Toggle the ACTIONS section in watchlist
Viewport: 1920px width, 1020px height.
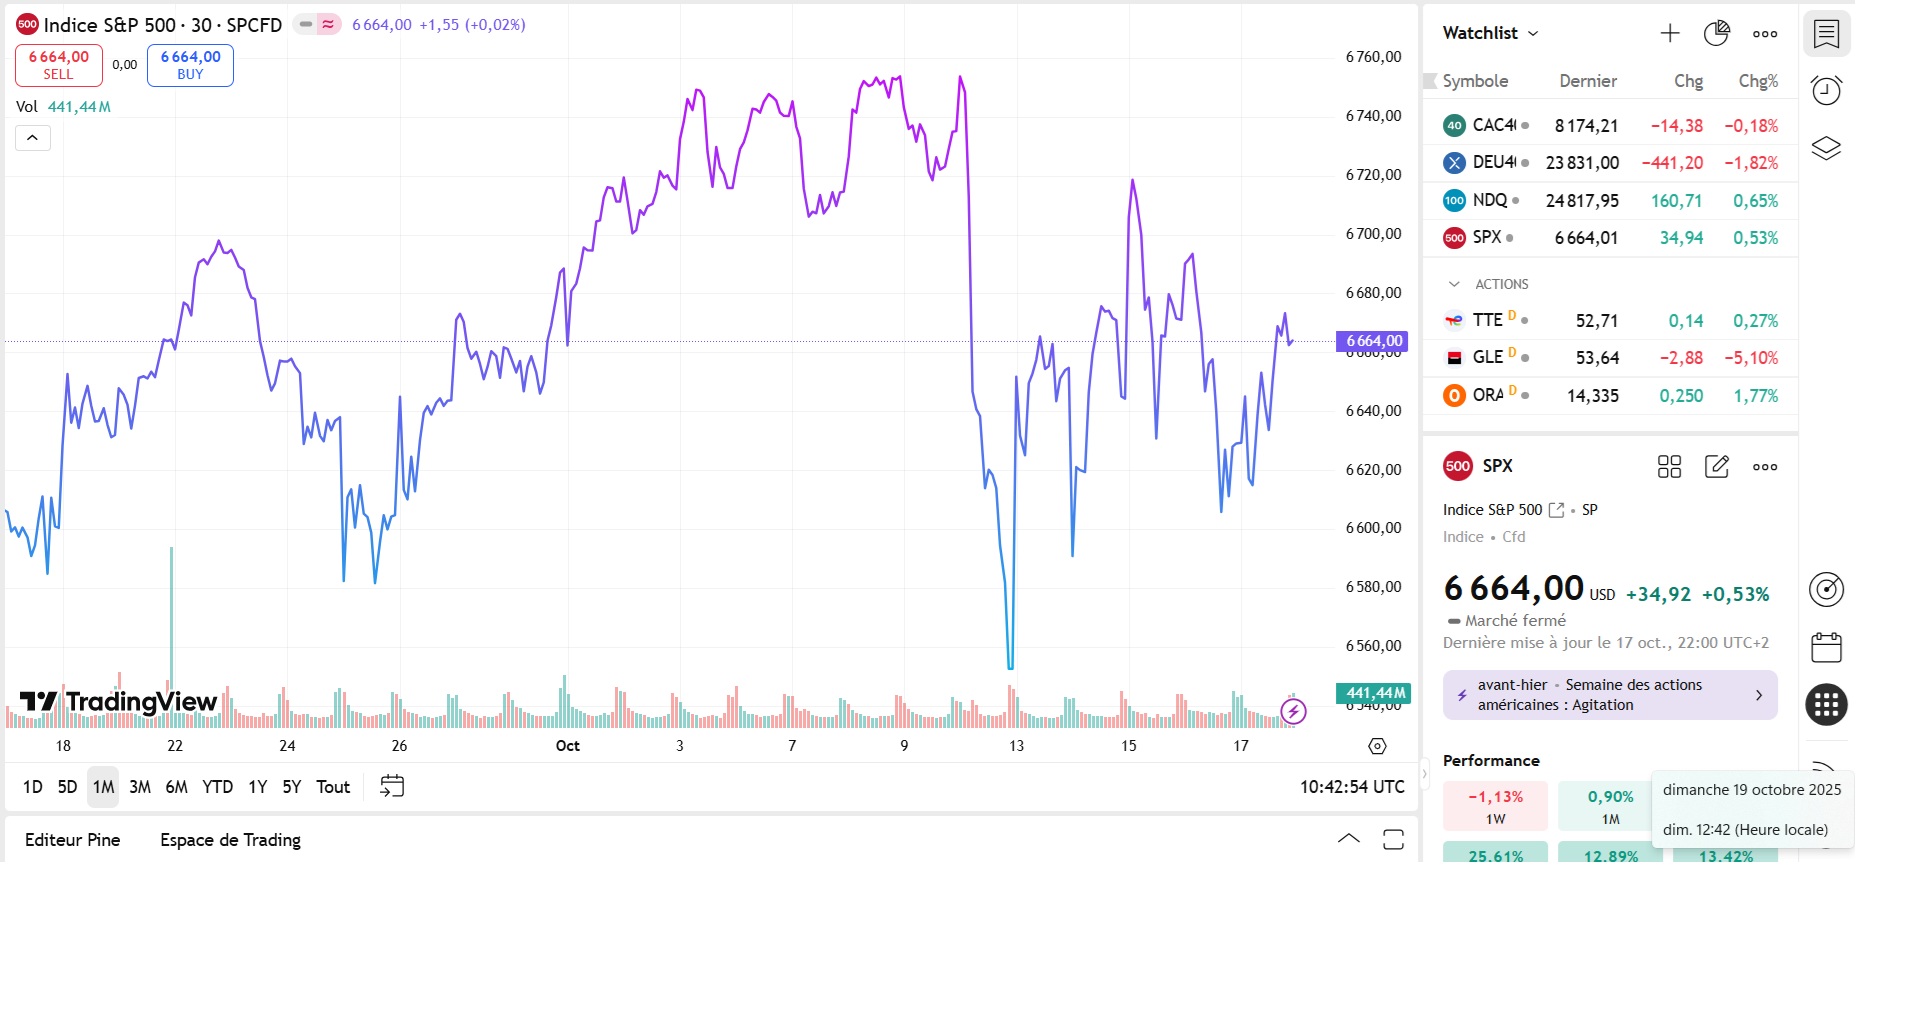coord(1455,284)
